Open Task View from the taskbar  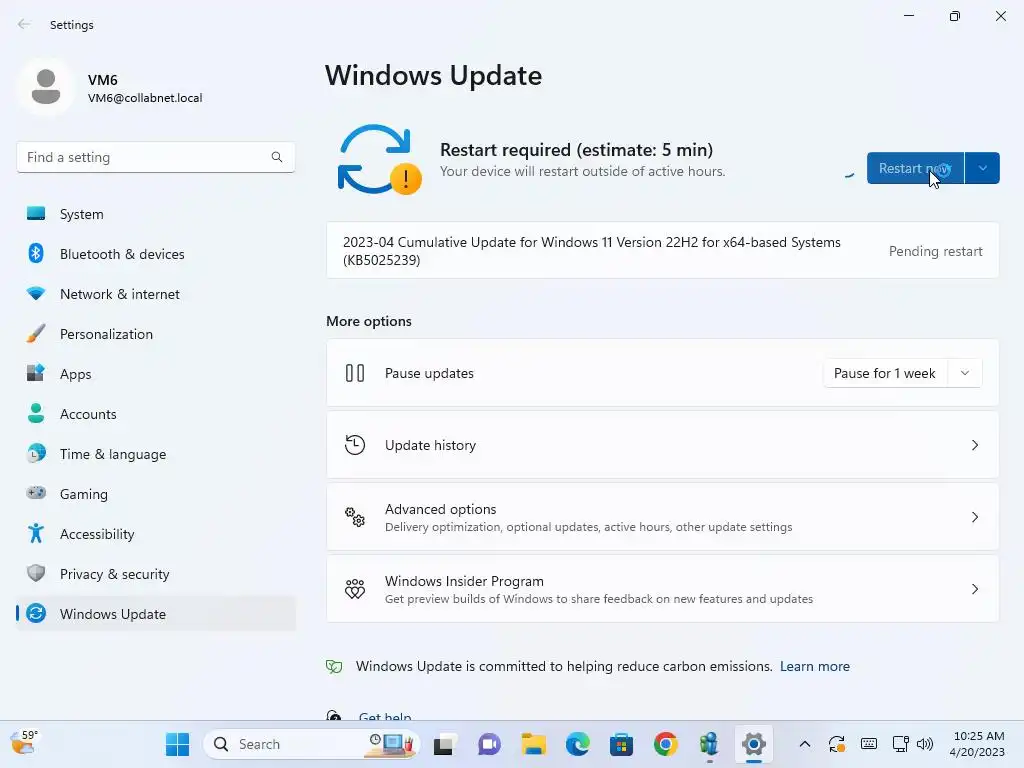pyautogui.click(x=444, y=744)
